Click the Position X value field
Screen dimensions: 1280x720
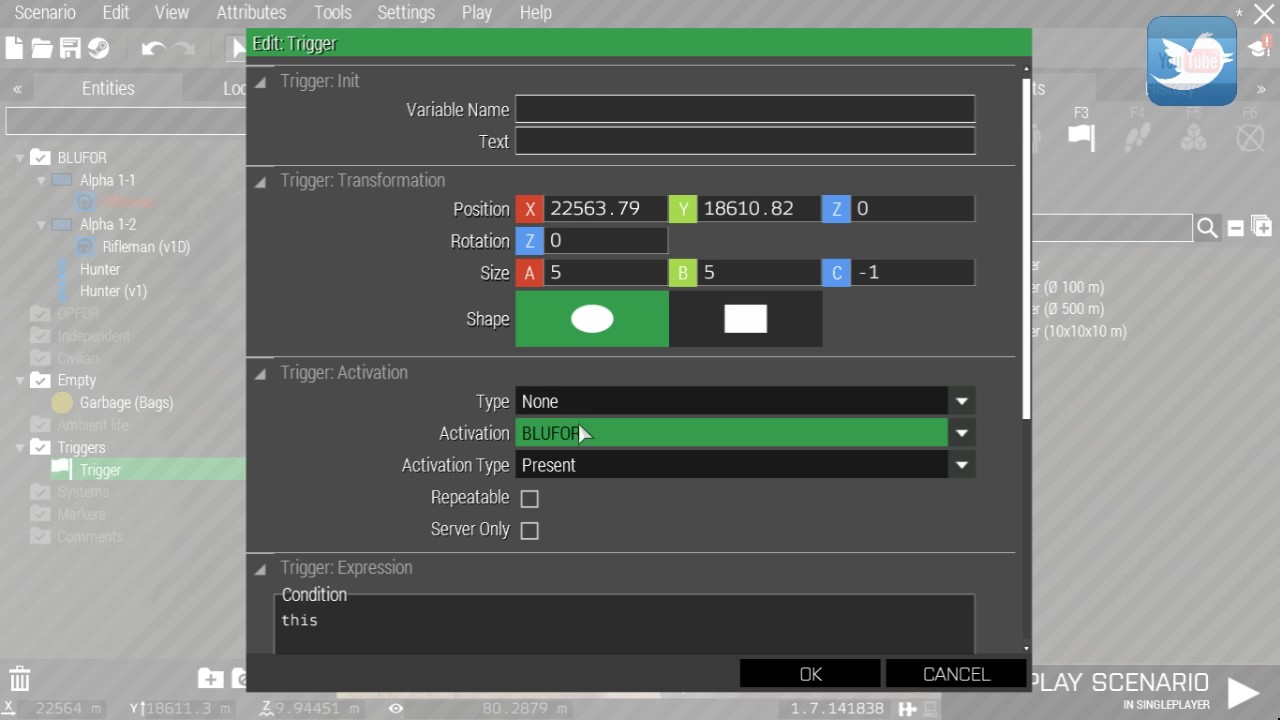(x=606, y=208)
